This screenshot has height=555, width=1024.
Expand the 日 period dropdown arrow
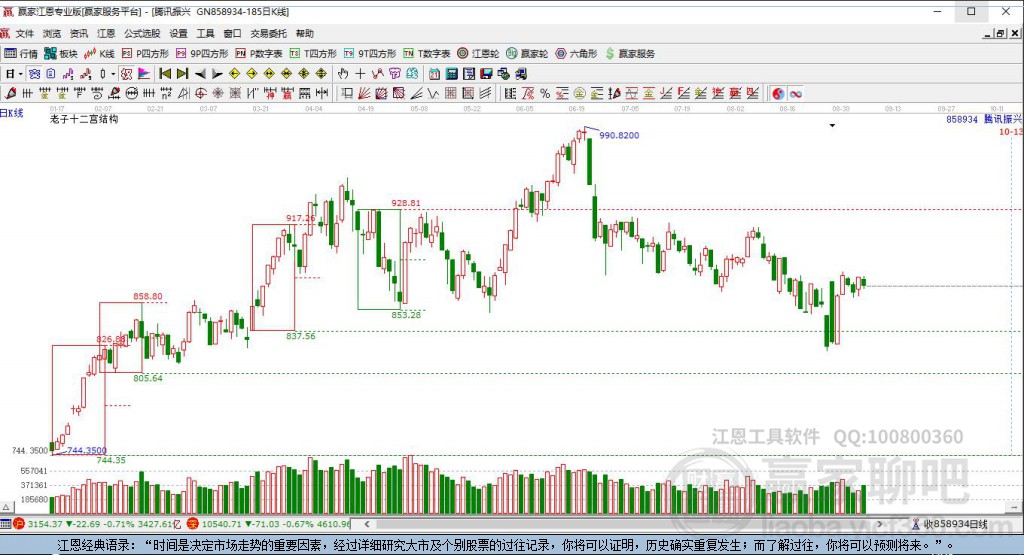pyautogui.click(x=20, y=74)
